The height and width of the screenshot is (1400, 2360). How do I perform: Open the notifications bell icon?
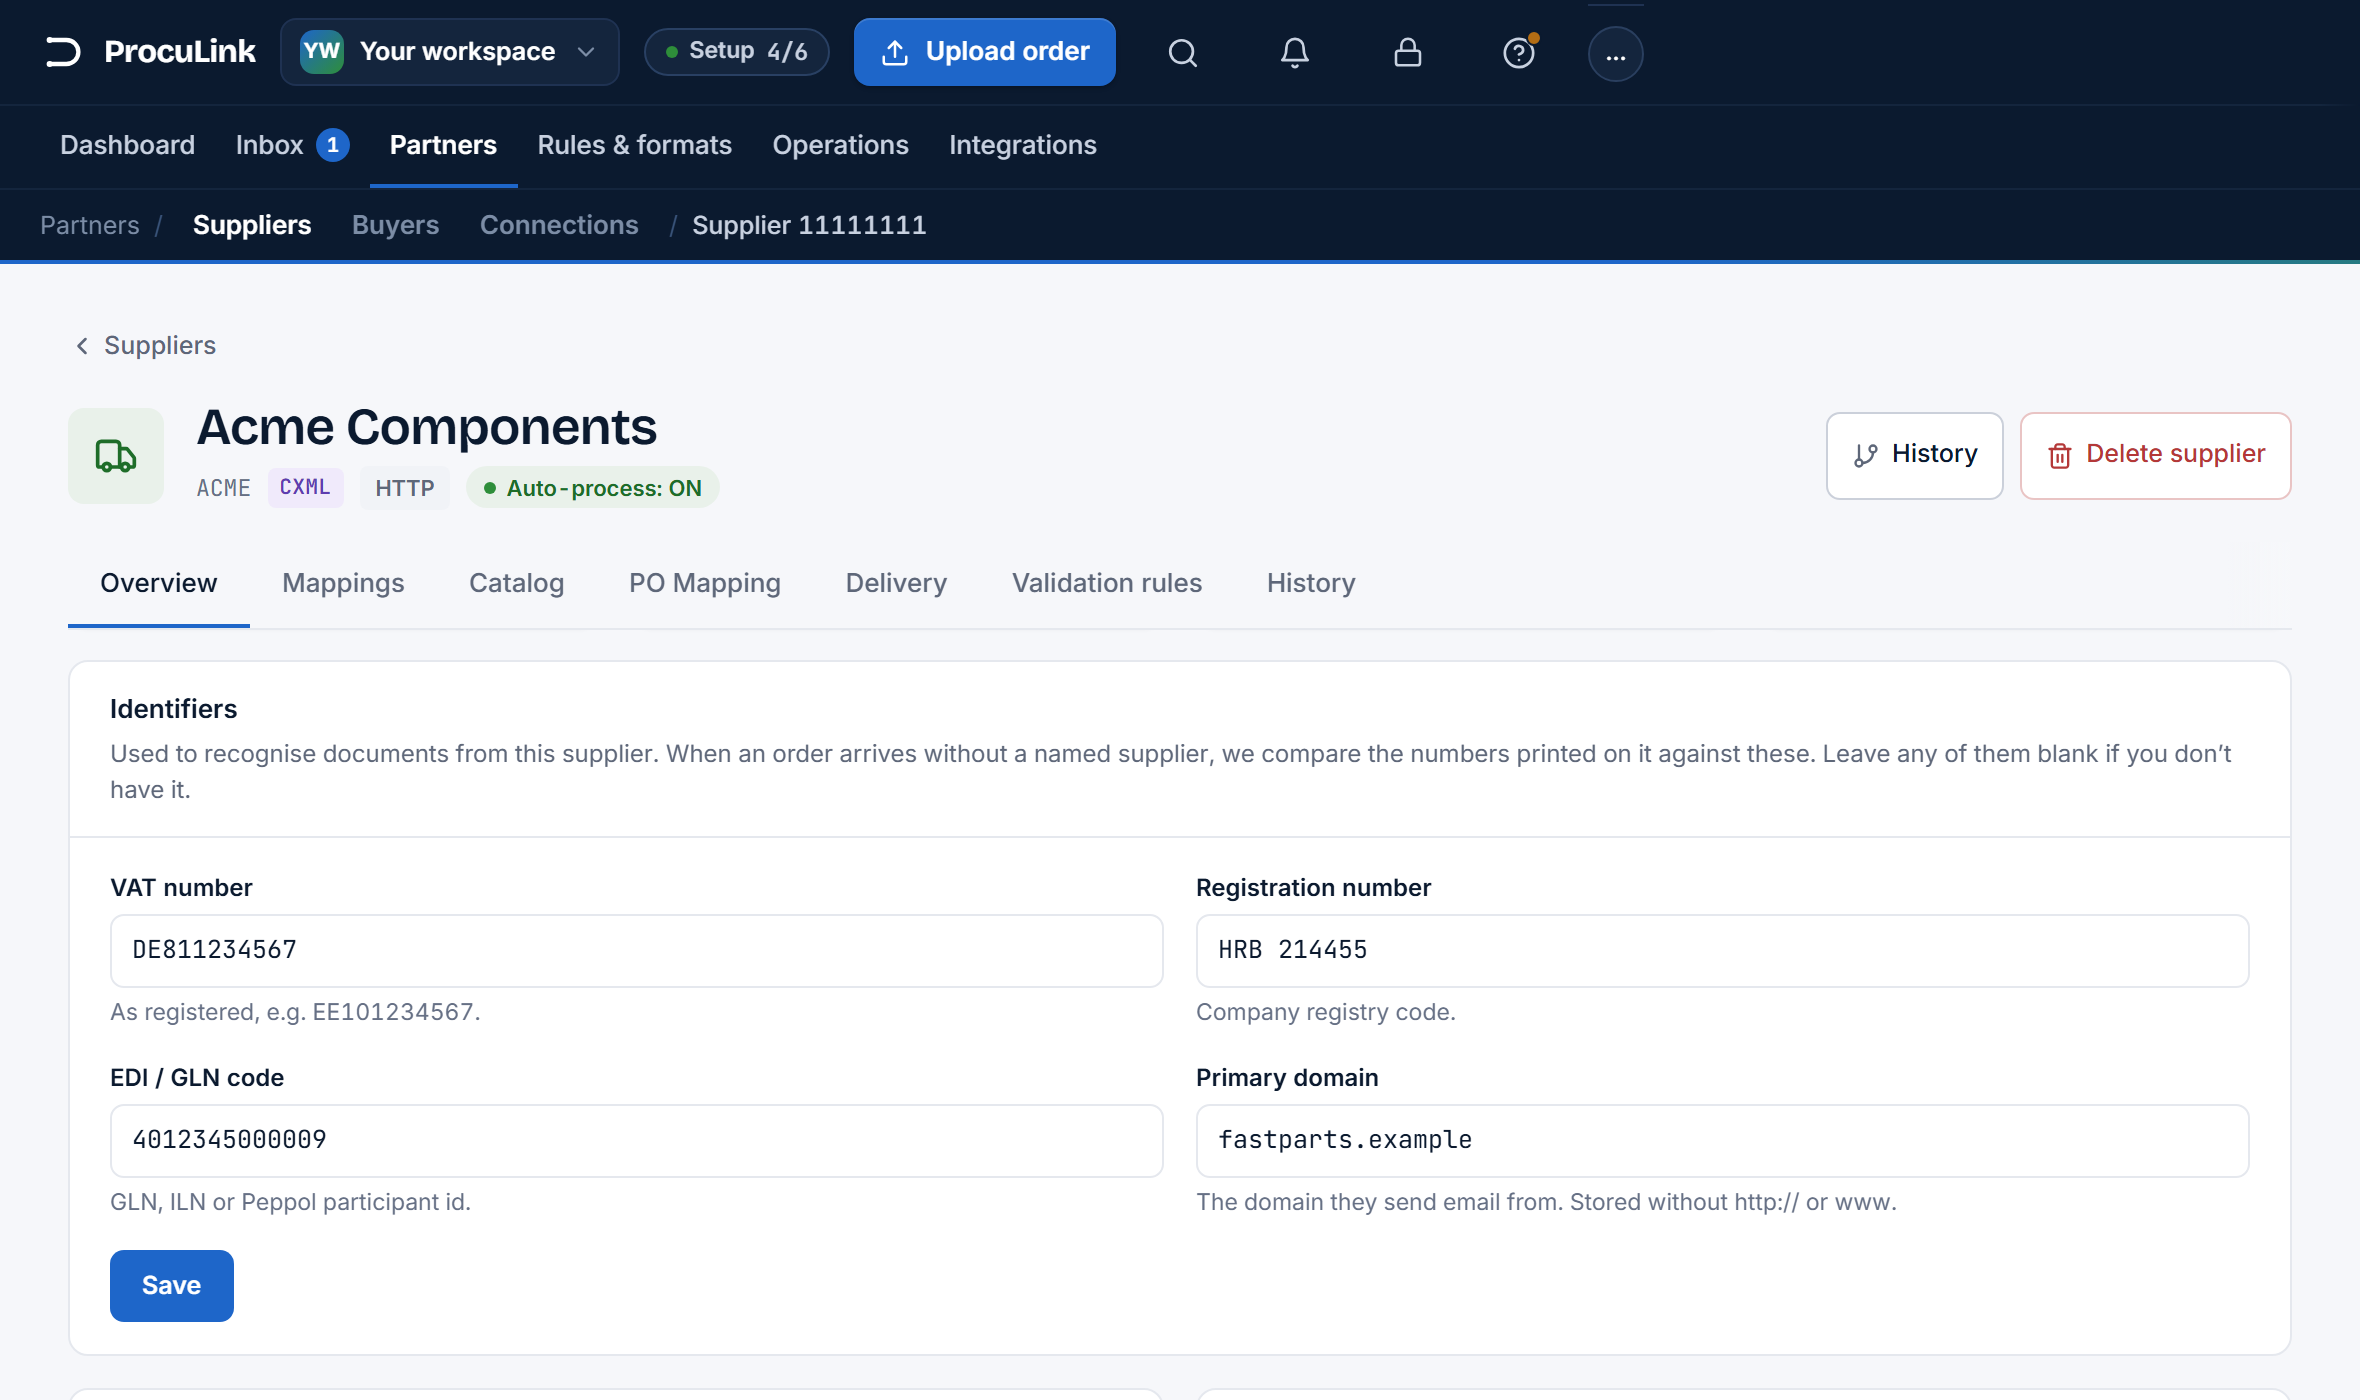point(1295,52)
